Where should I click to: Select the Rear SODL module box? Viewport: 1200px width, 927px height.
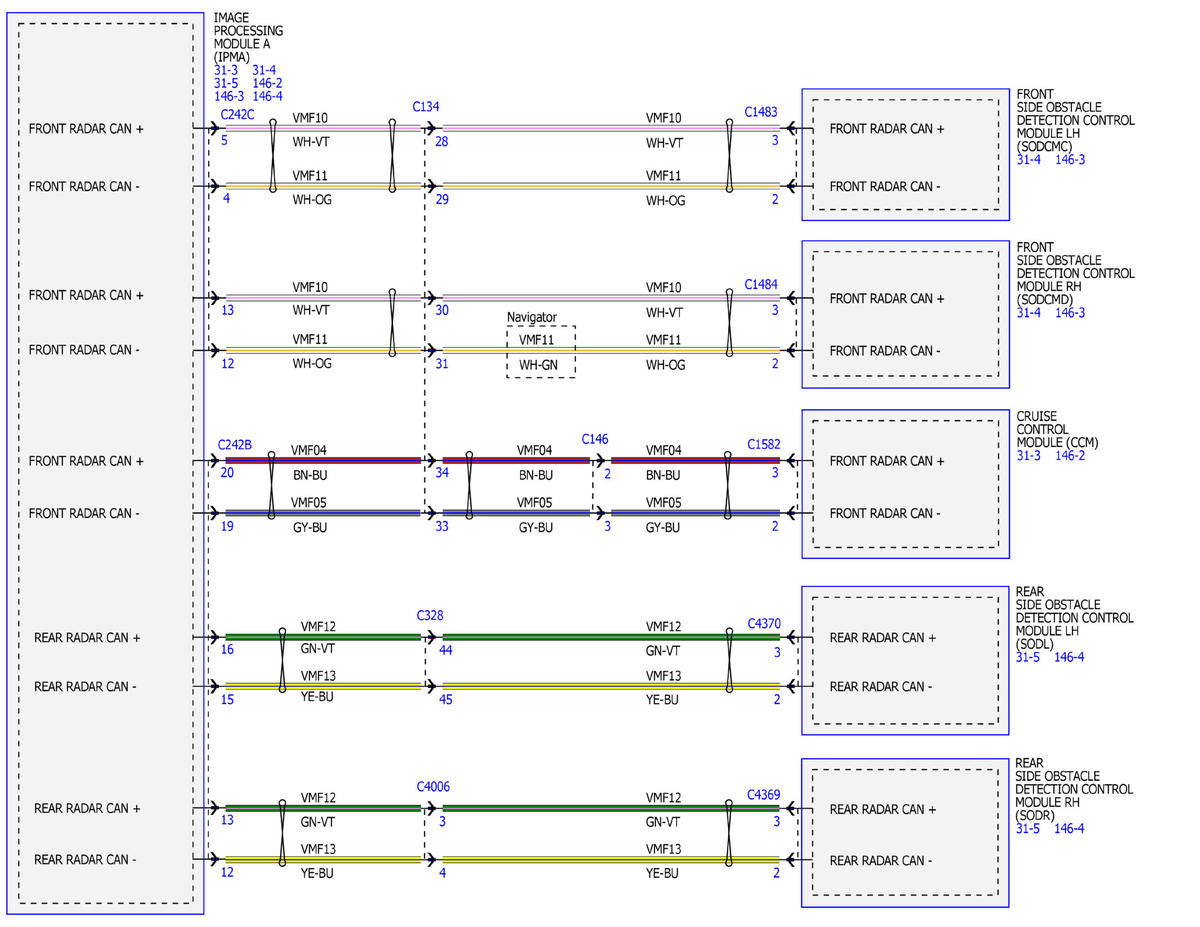pyautogui.click(x=905, y=660)
